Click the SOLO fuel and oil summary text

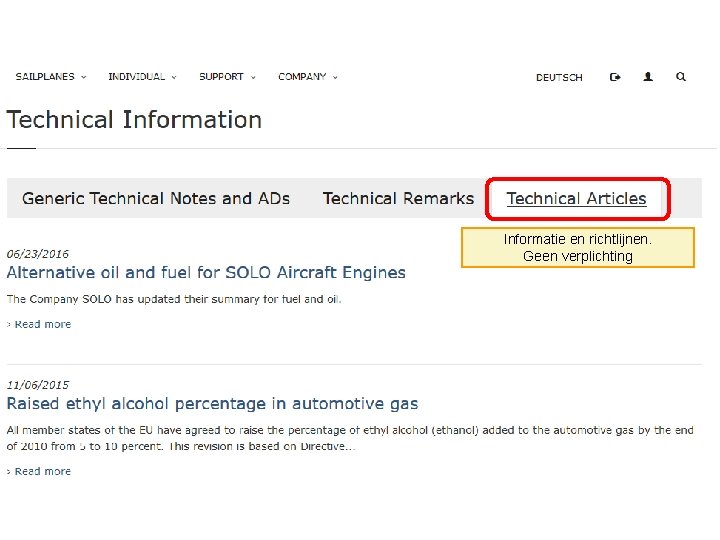tap(174, 299)
